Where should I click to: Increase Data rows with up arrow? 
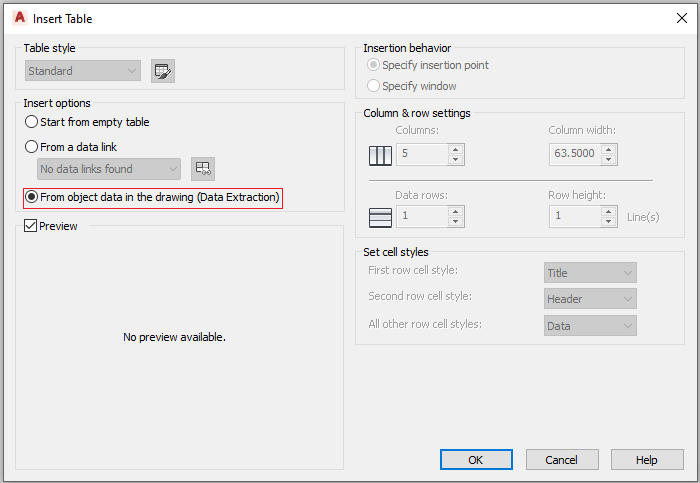(455, 212)
